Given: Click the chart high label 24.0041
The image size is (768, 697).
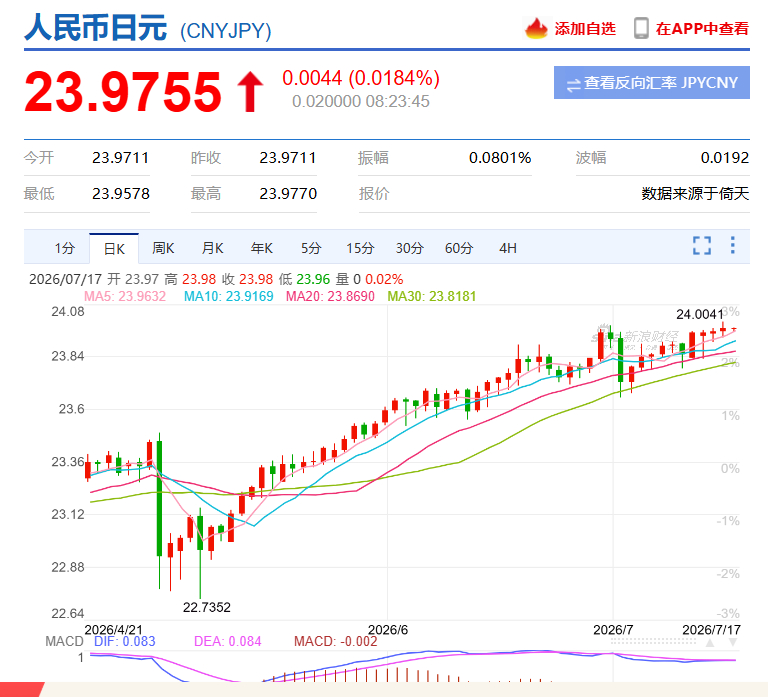Looking at the screenshot, I should pos(699,314).
